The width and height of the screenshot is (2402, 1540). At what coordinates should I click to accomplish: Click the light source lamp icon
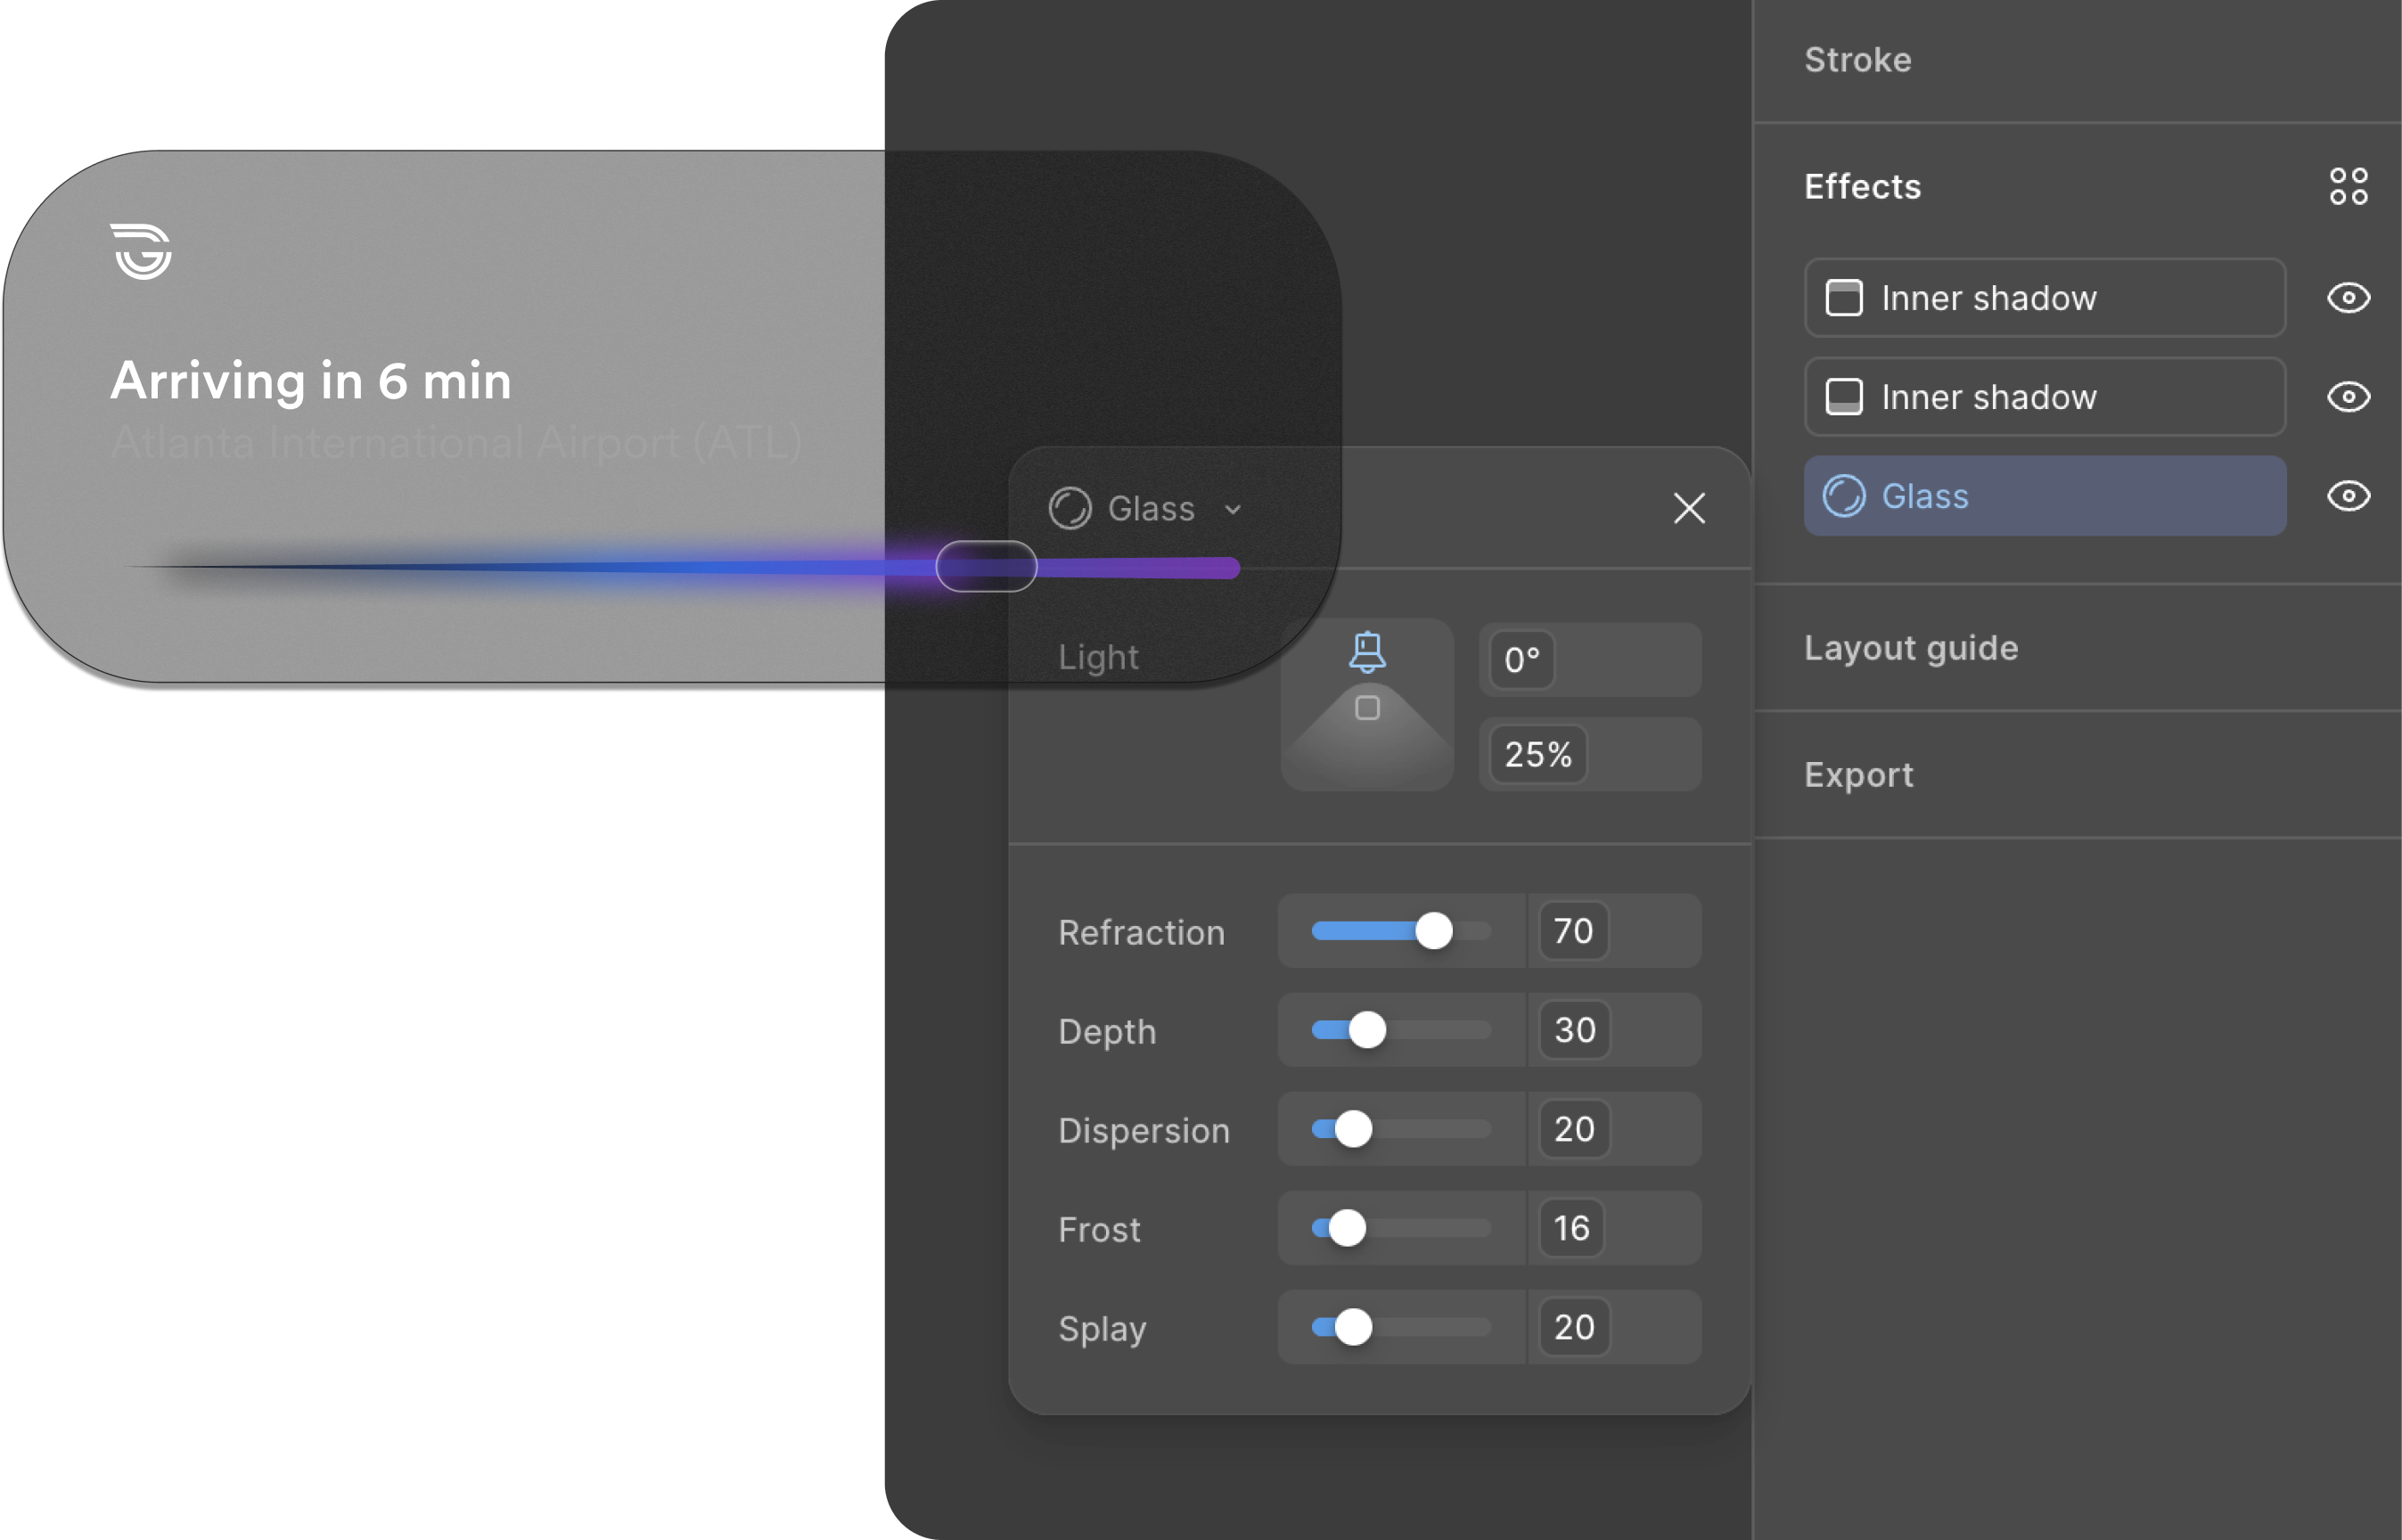click(x=1367, y=652)
